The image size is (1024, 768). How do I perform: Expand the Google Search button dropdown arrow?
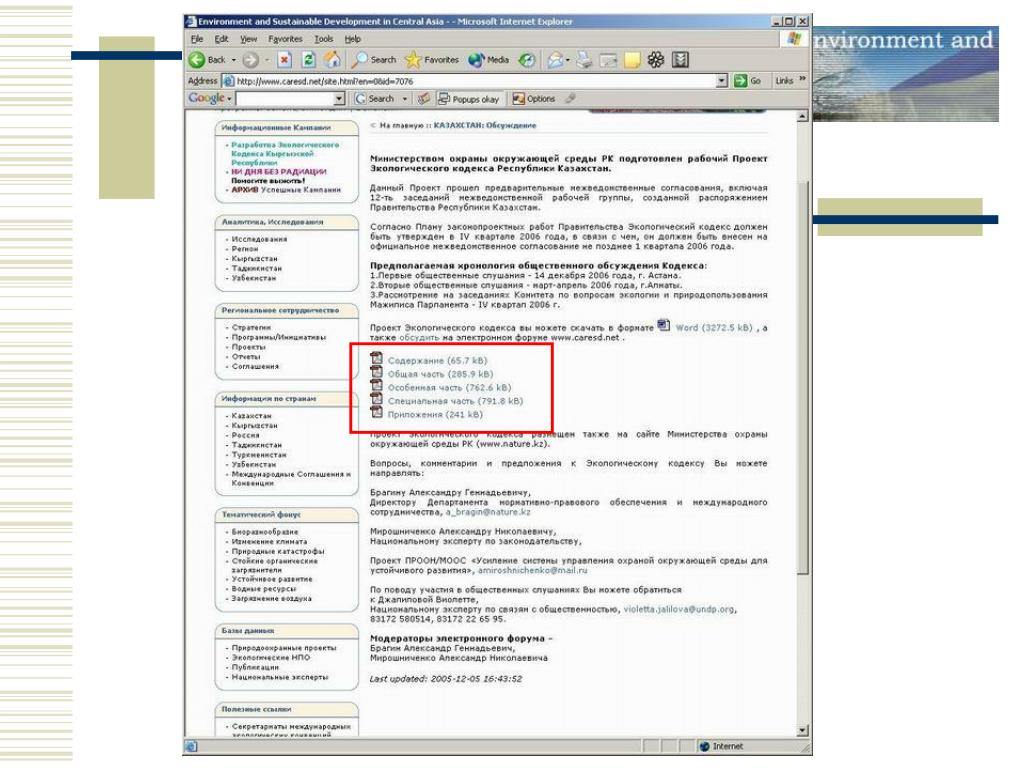point(405,99)
